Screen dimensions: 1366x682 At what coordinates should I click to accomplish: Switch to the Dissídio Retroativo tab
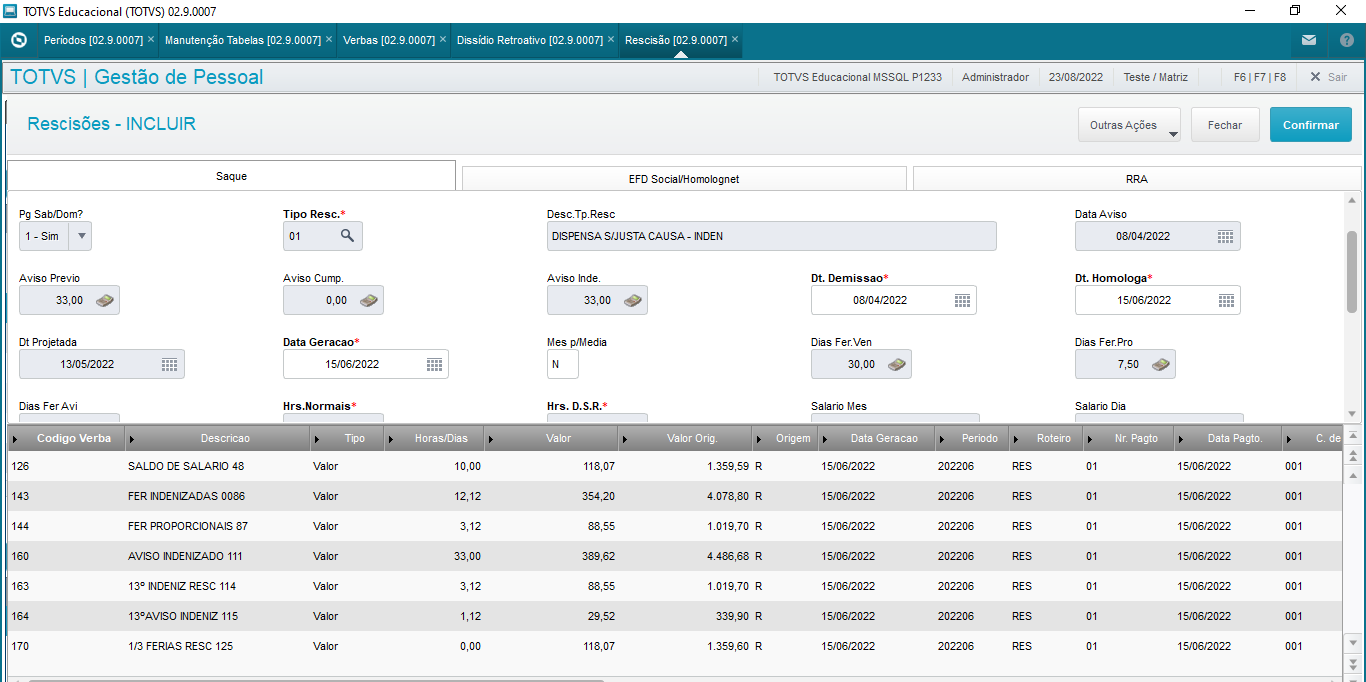(x=529, y=40)
